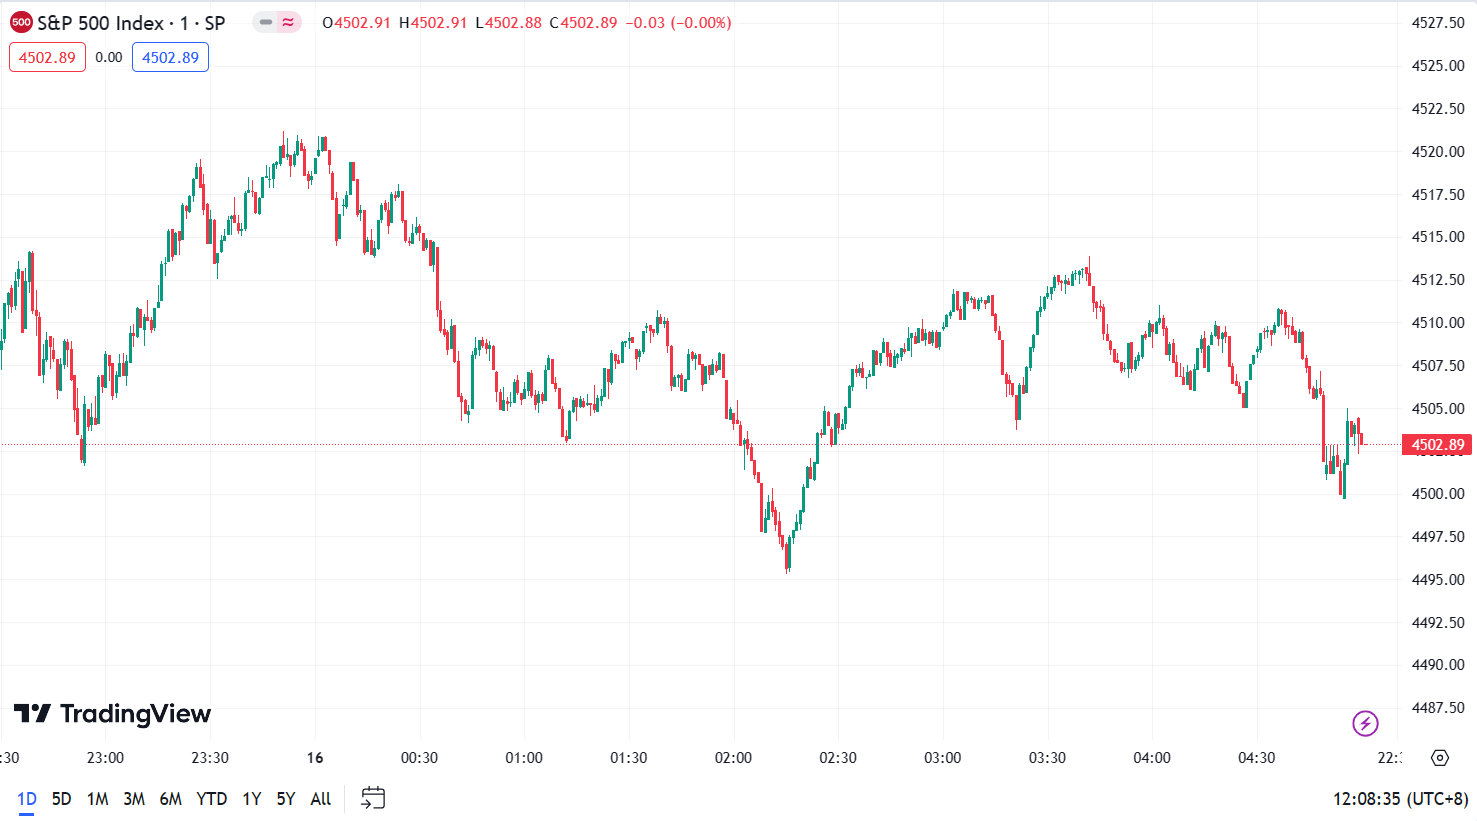Click the S&P 500 red symbol logo
The height and width of the screenshot is (821, 1477).
click(21, 22)
